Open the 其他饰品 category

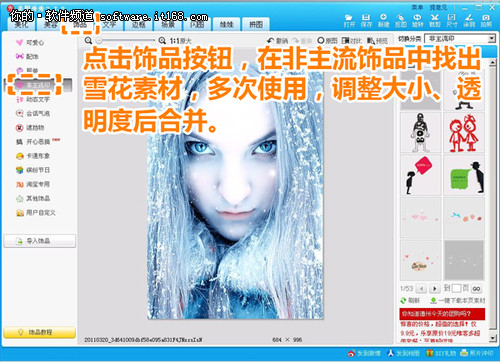coord(33,198)
